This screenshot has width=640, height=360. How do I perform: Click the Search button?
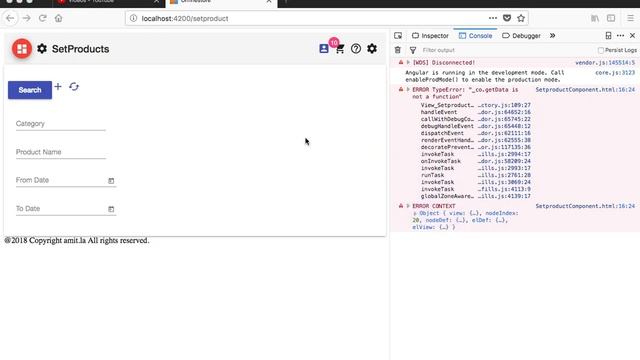30,90
